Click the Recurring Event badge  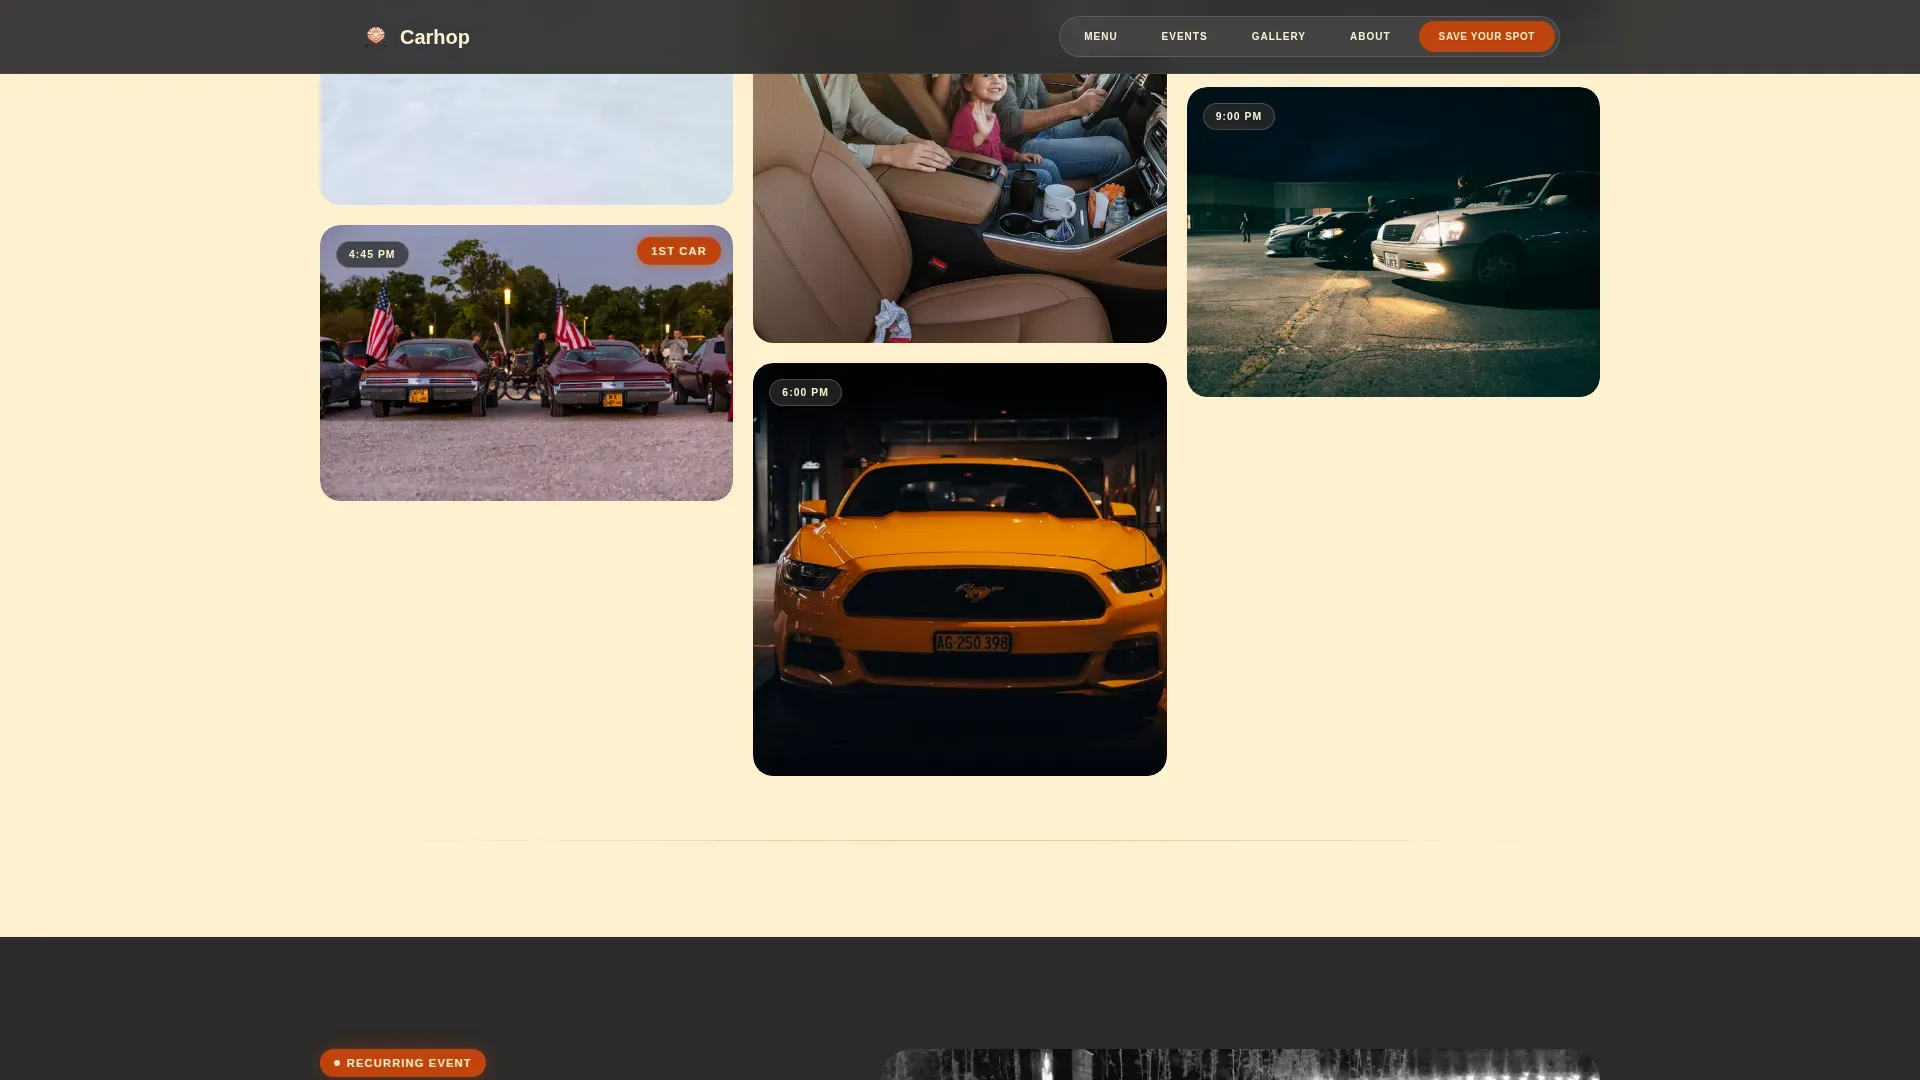point(403,1063)
